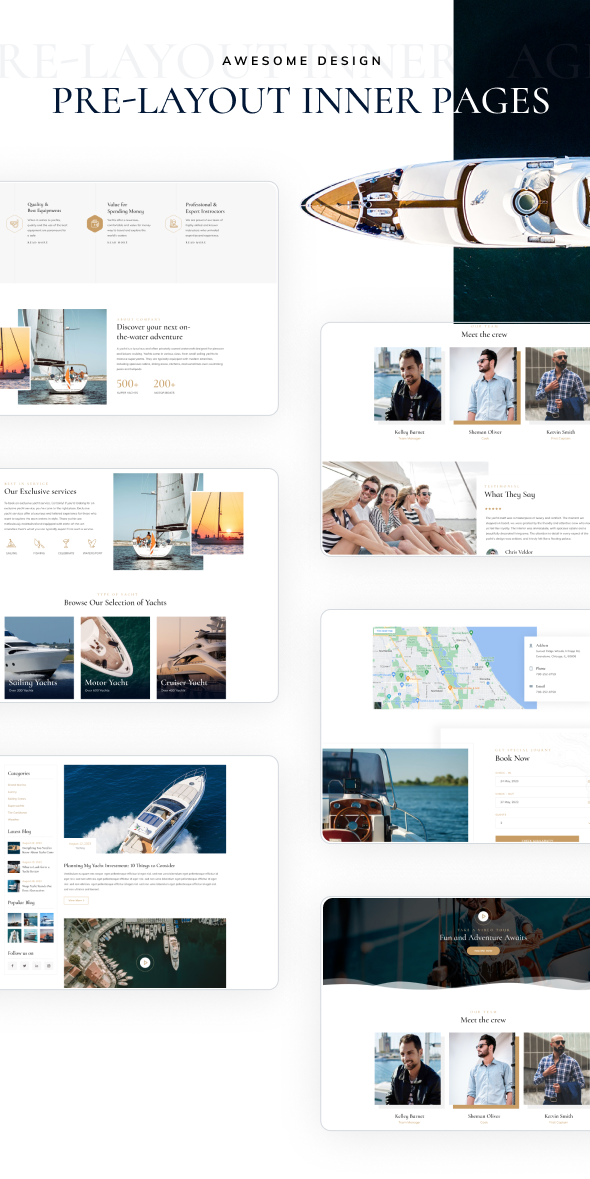This screenshot has width=590, height=1179.
Task: Open the first link in the Categories list
Action: pos(15,784)
